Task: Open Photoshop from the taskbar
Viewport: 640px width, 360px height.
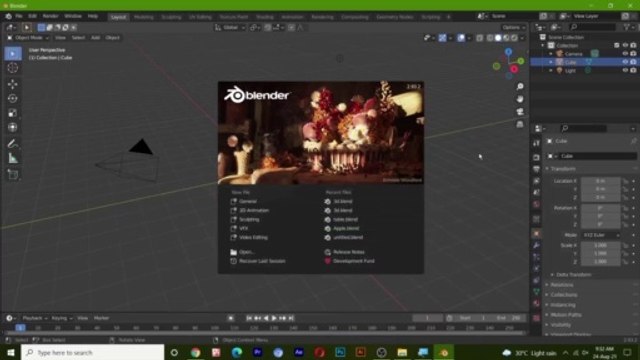Action: (x=340, y=352)
